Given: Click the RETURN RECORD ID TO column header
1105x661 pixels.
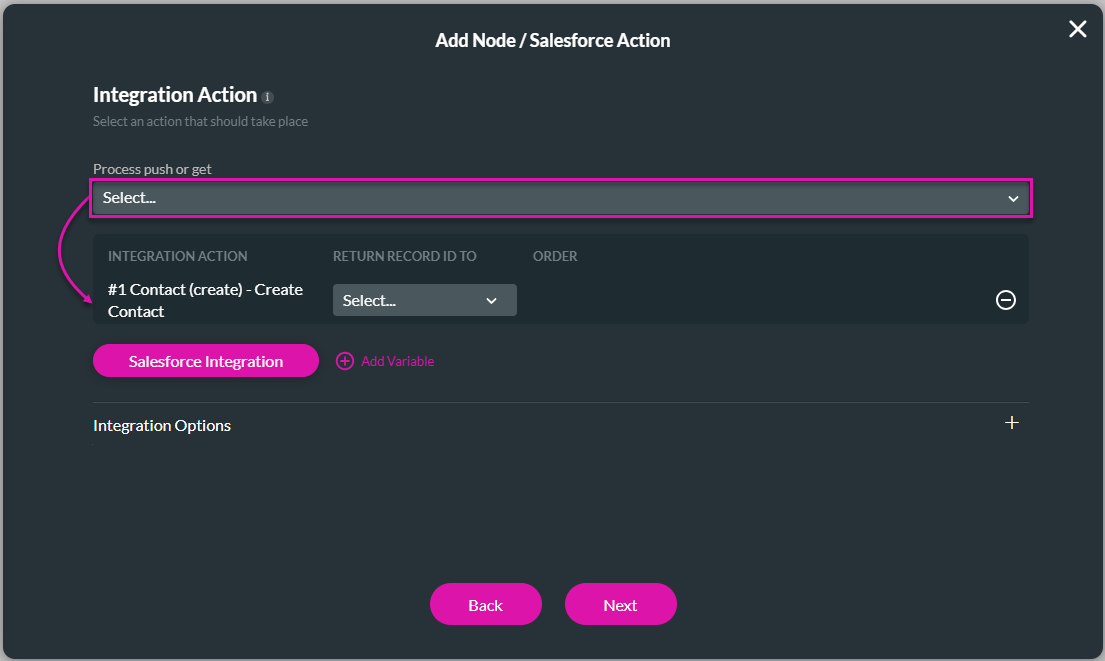Looking at the screenshot, I should click(404, 256).
